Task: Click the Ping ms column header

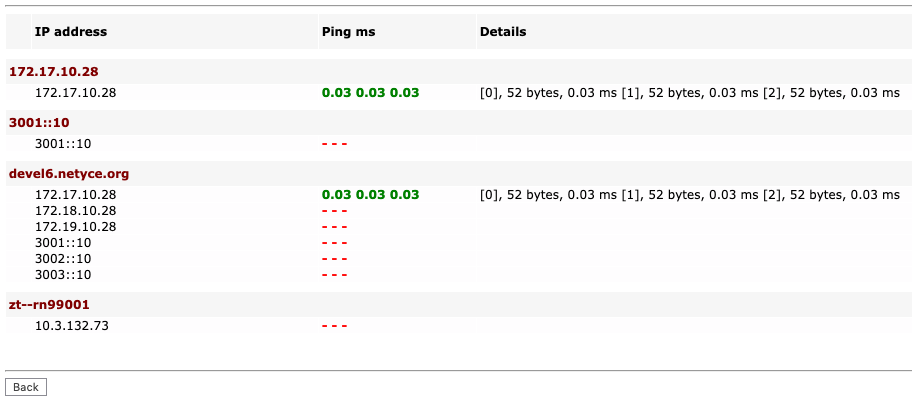Action: 348,32
